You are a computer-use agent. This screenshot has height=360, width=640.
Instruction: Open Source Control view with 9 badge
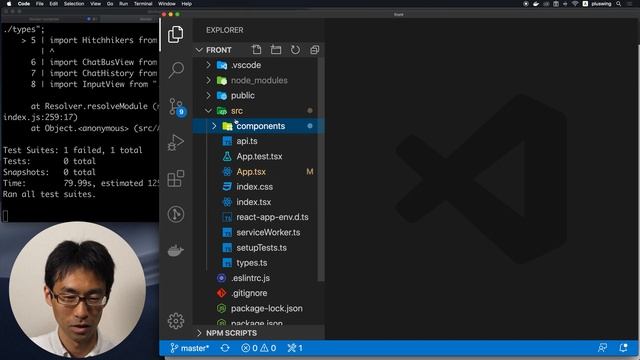pyautogui.click(x=177, y=107)
